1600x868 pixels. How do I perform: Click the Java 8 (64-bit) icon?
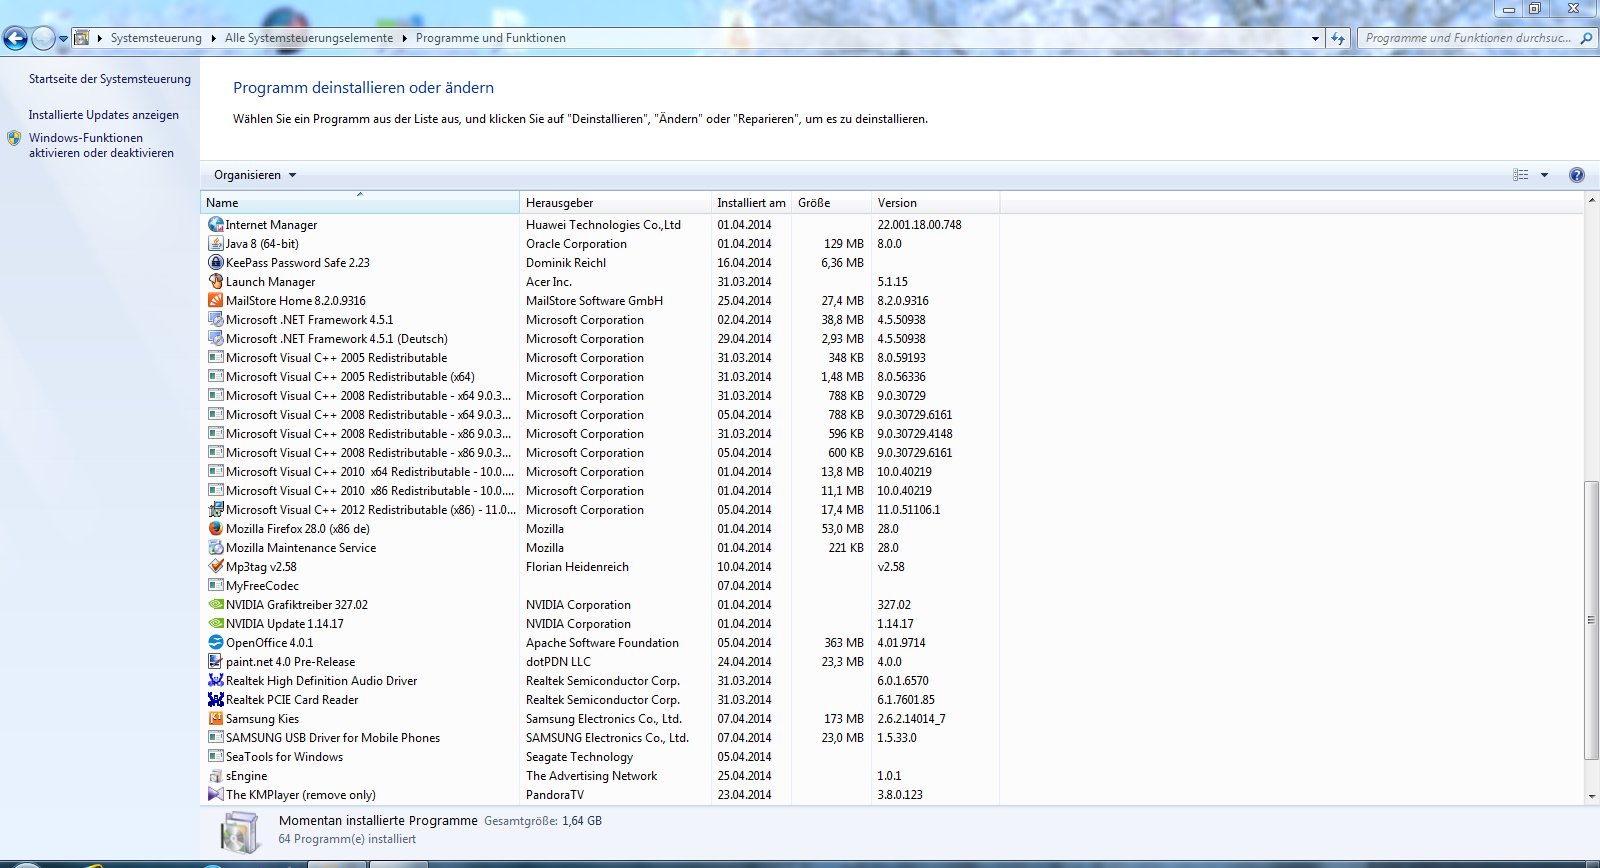[x=215, y=244]
